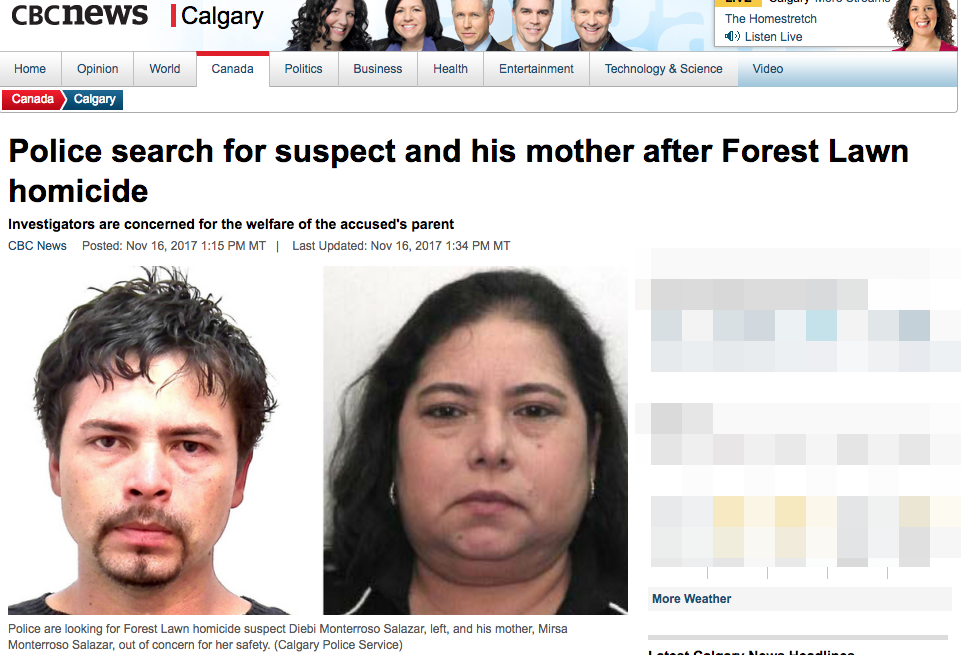The width and height of the screenshot is (970, 655).
Task: Click The Homestretch show link
Action: point(771,19)
